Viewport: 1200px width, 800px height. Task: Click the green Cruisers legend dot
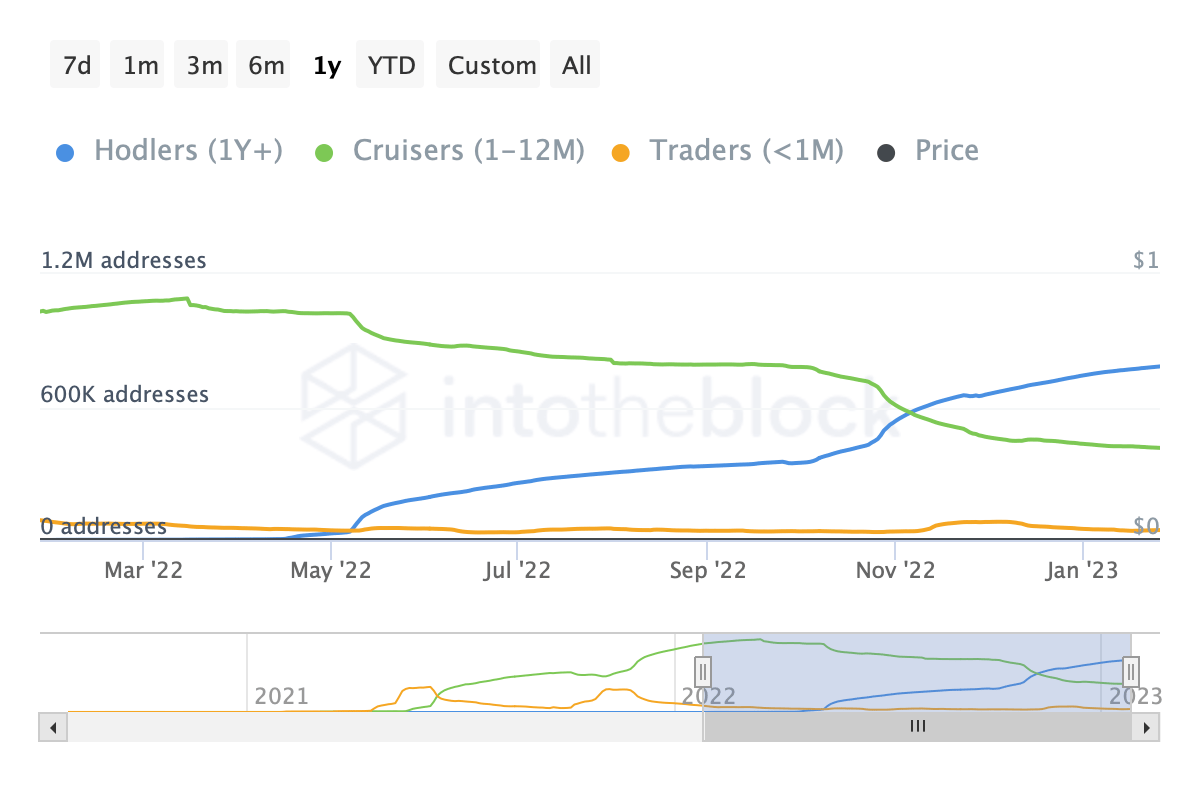pos(323,150)
